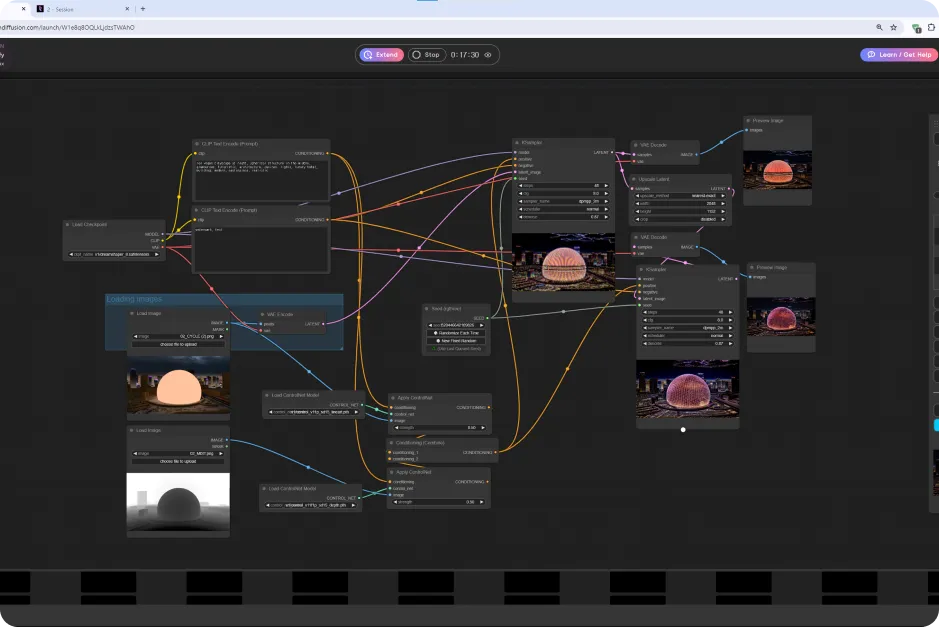The width and height of the screenshot is (939, 627).
Task: Open sampler_name dropdown in the lower KSampler
Action: coord(687,328)
